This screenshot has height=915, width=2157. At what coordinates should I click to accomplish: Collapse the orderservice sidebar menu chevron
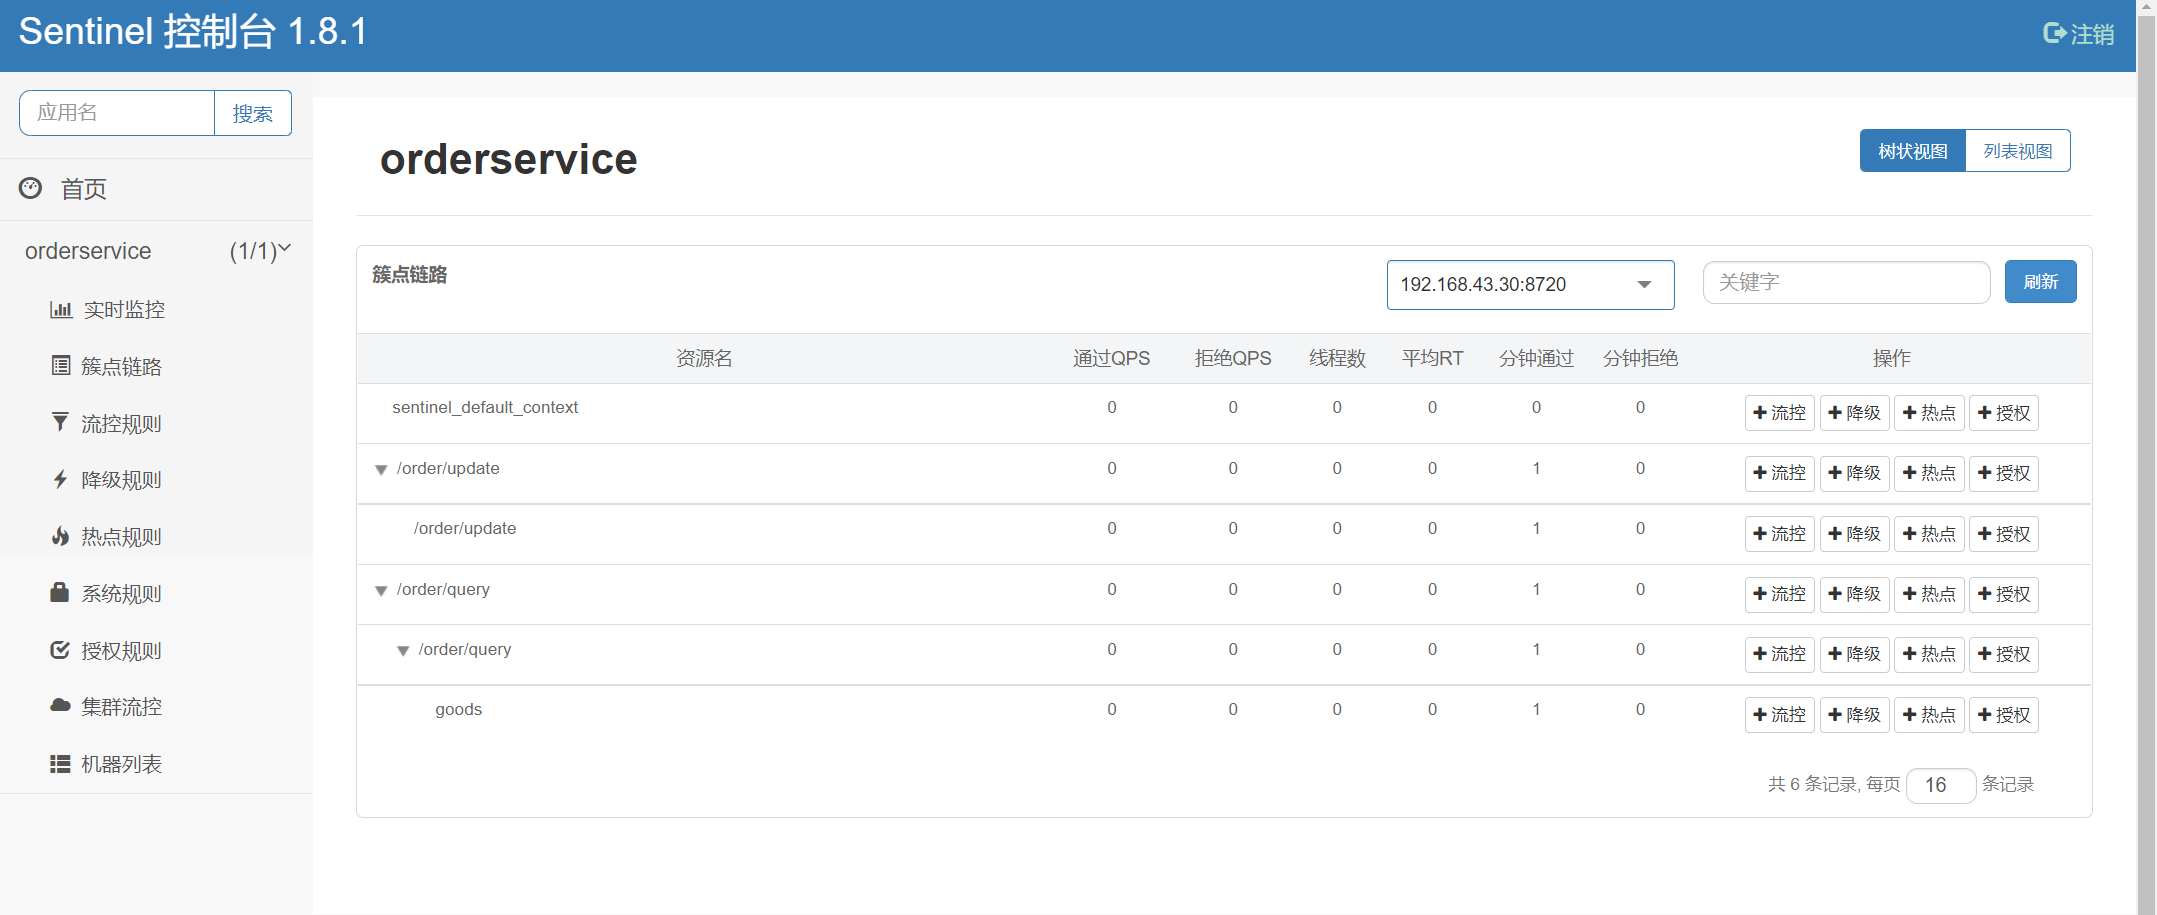click(x=285, y=249)
